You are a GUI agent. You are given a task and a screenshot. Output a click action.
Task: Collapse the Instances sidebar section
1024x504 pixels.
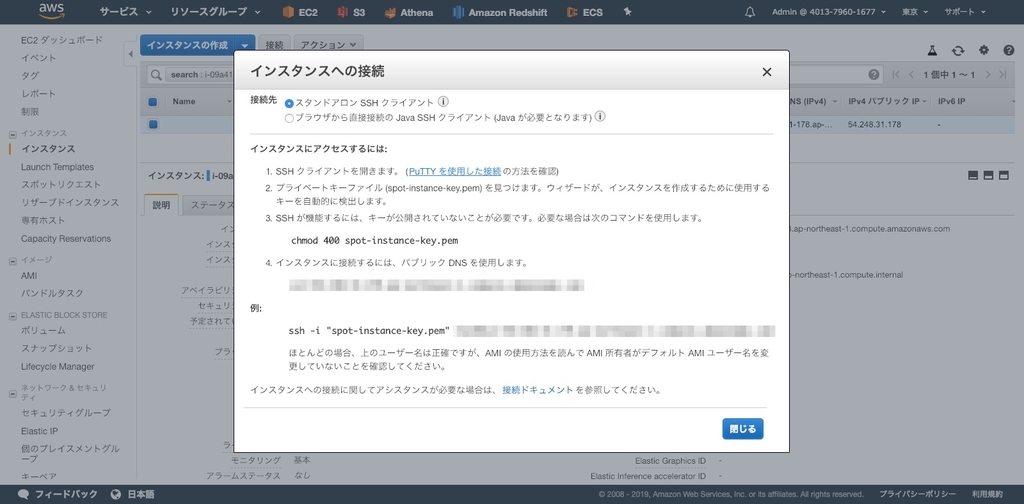(x=12, y=134)
